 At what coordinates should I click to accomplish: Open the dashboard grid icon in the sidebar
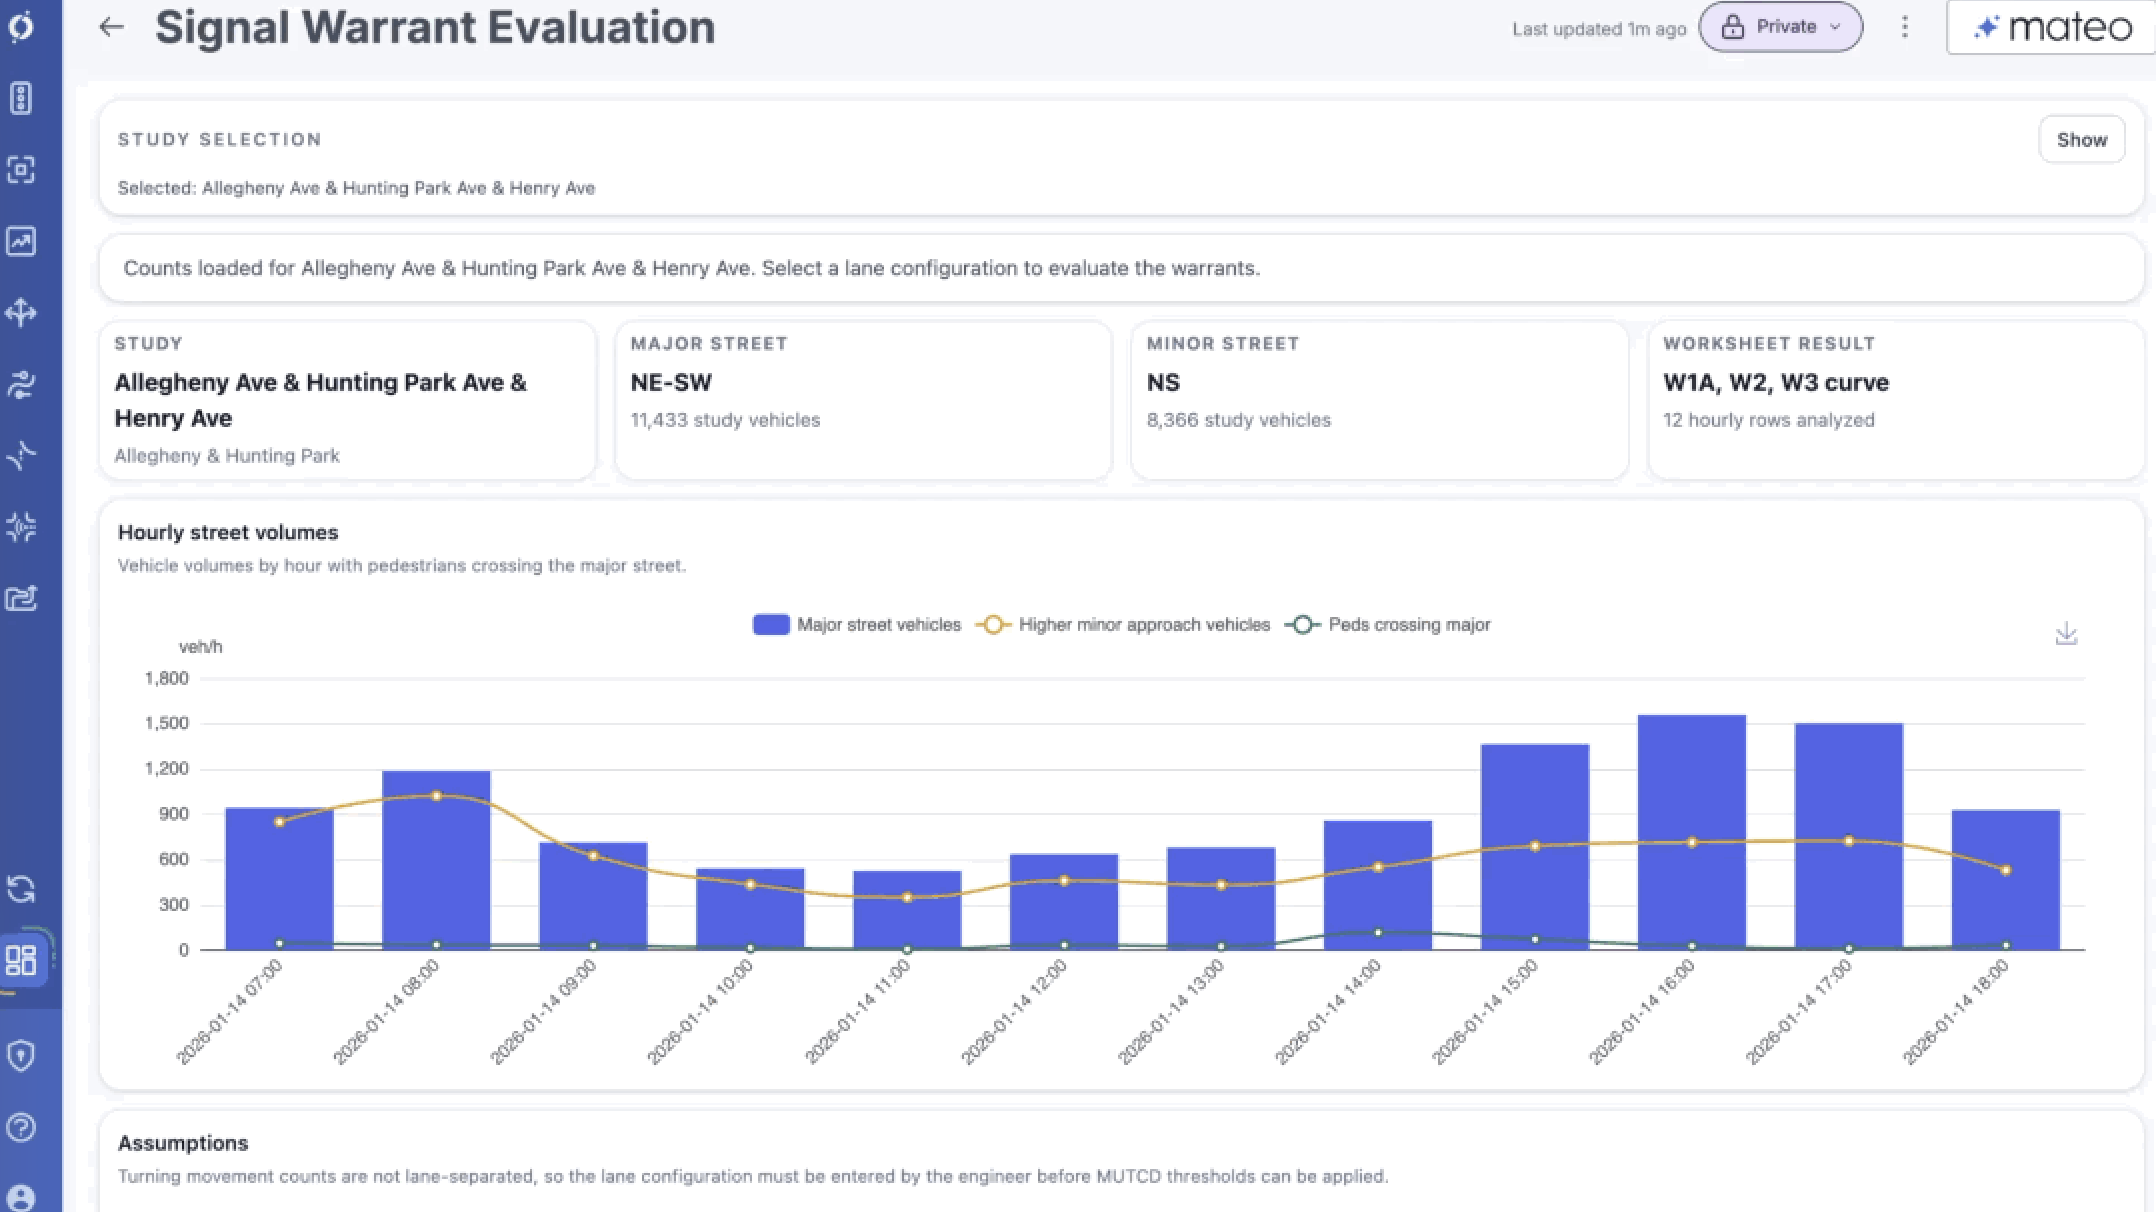[21, 960]
